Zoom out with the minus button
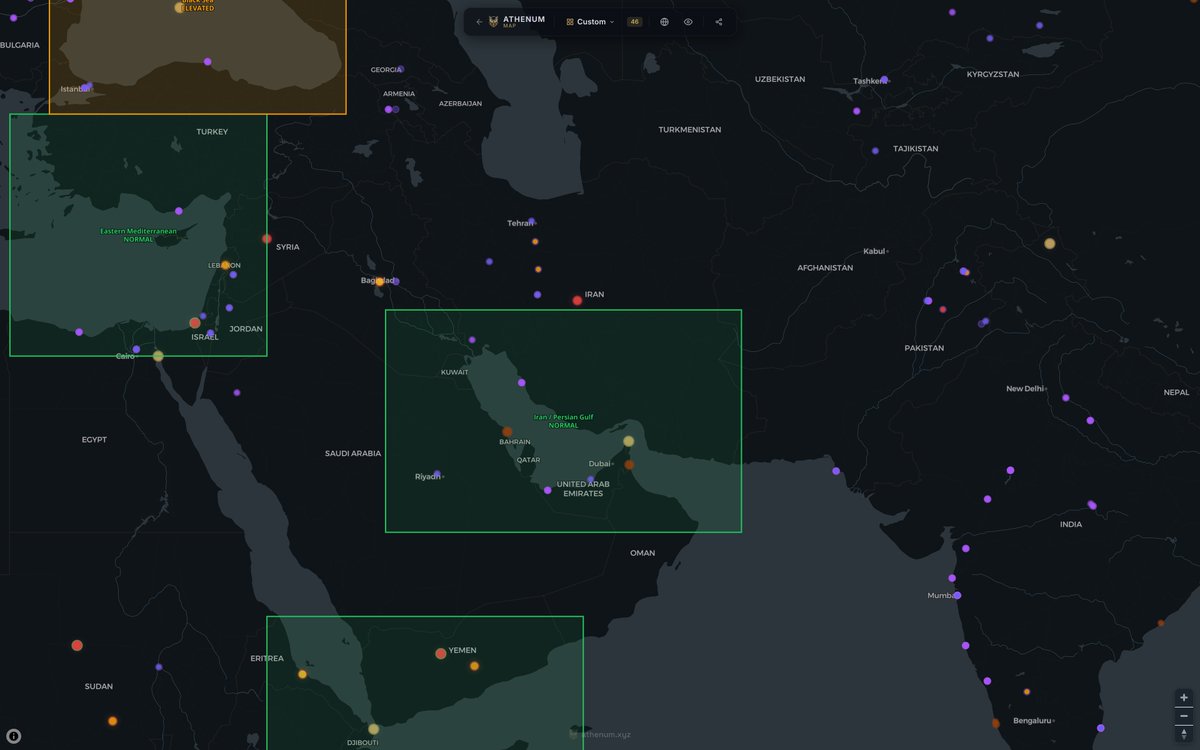1200x750 pixels. (1184, 716)
